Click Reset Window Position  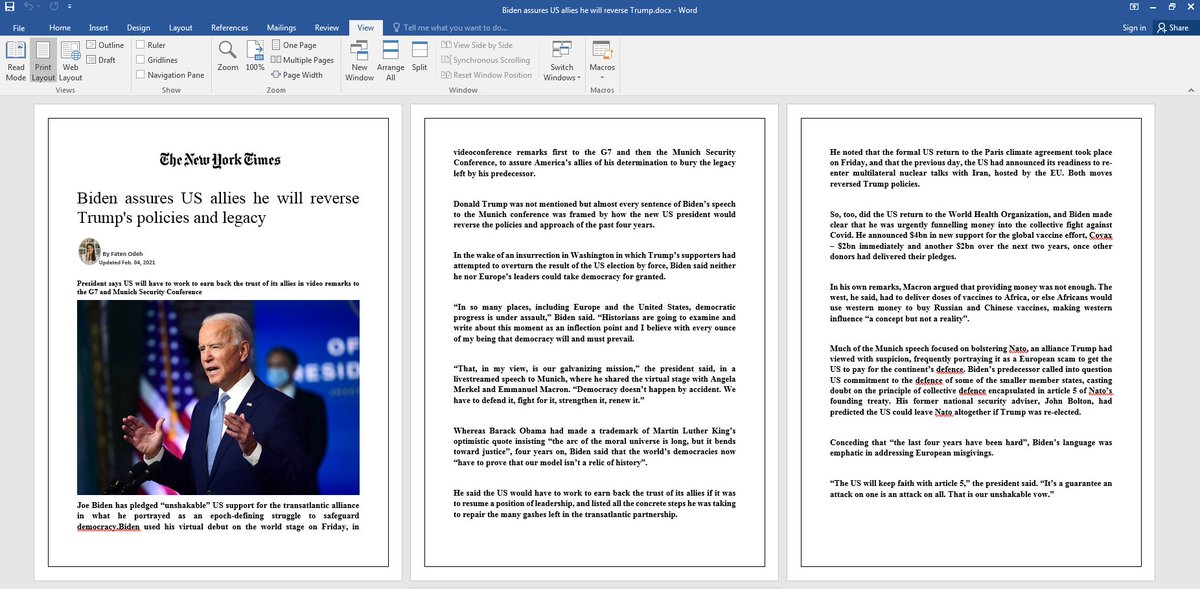point(486,75)
